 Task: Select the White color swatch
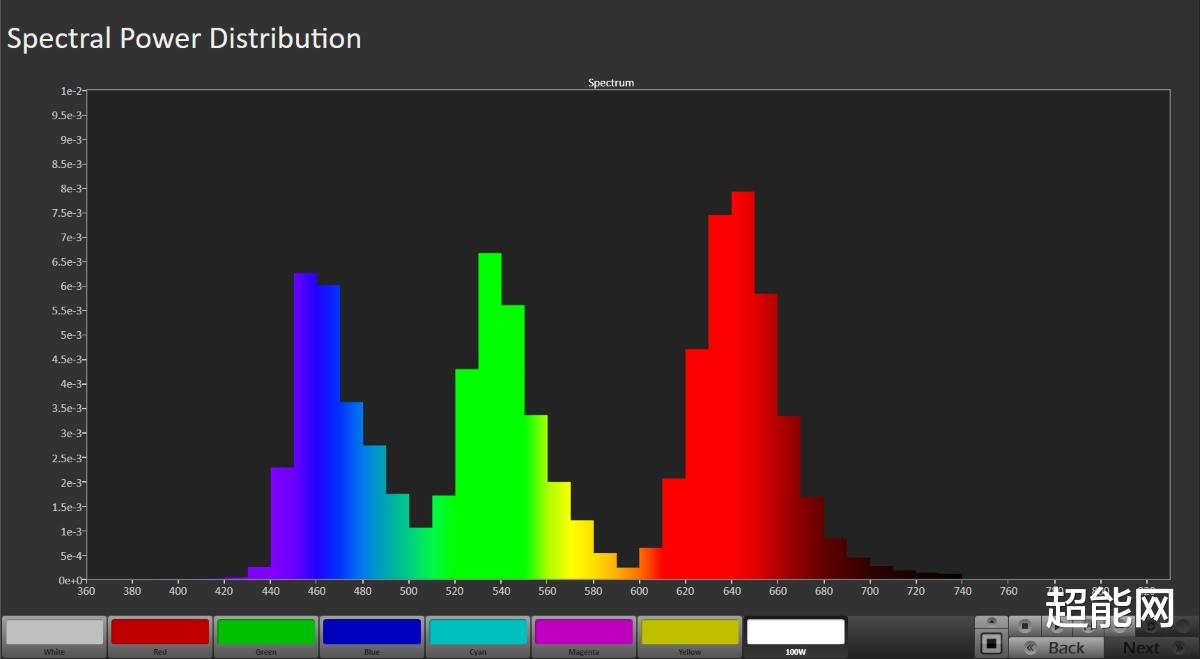coord(54,637)
